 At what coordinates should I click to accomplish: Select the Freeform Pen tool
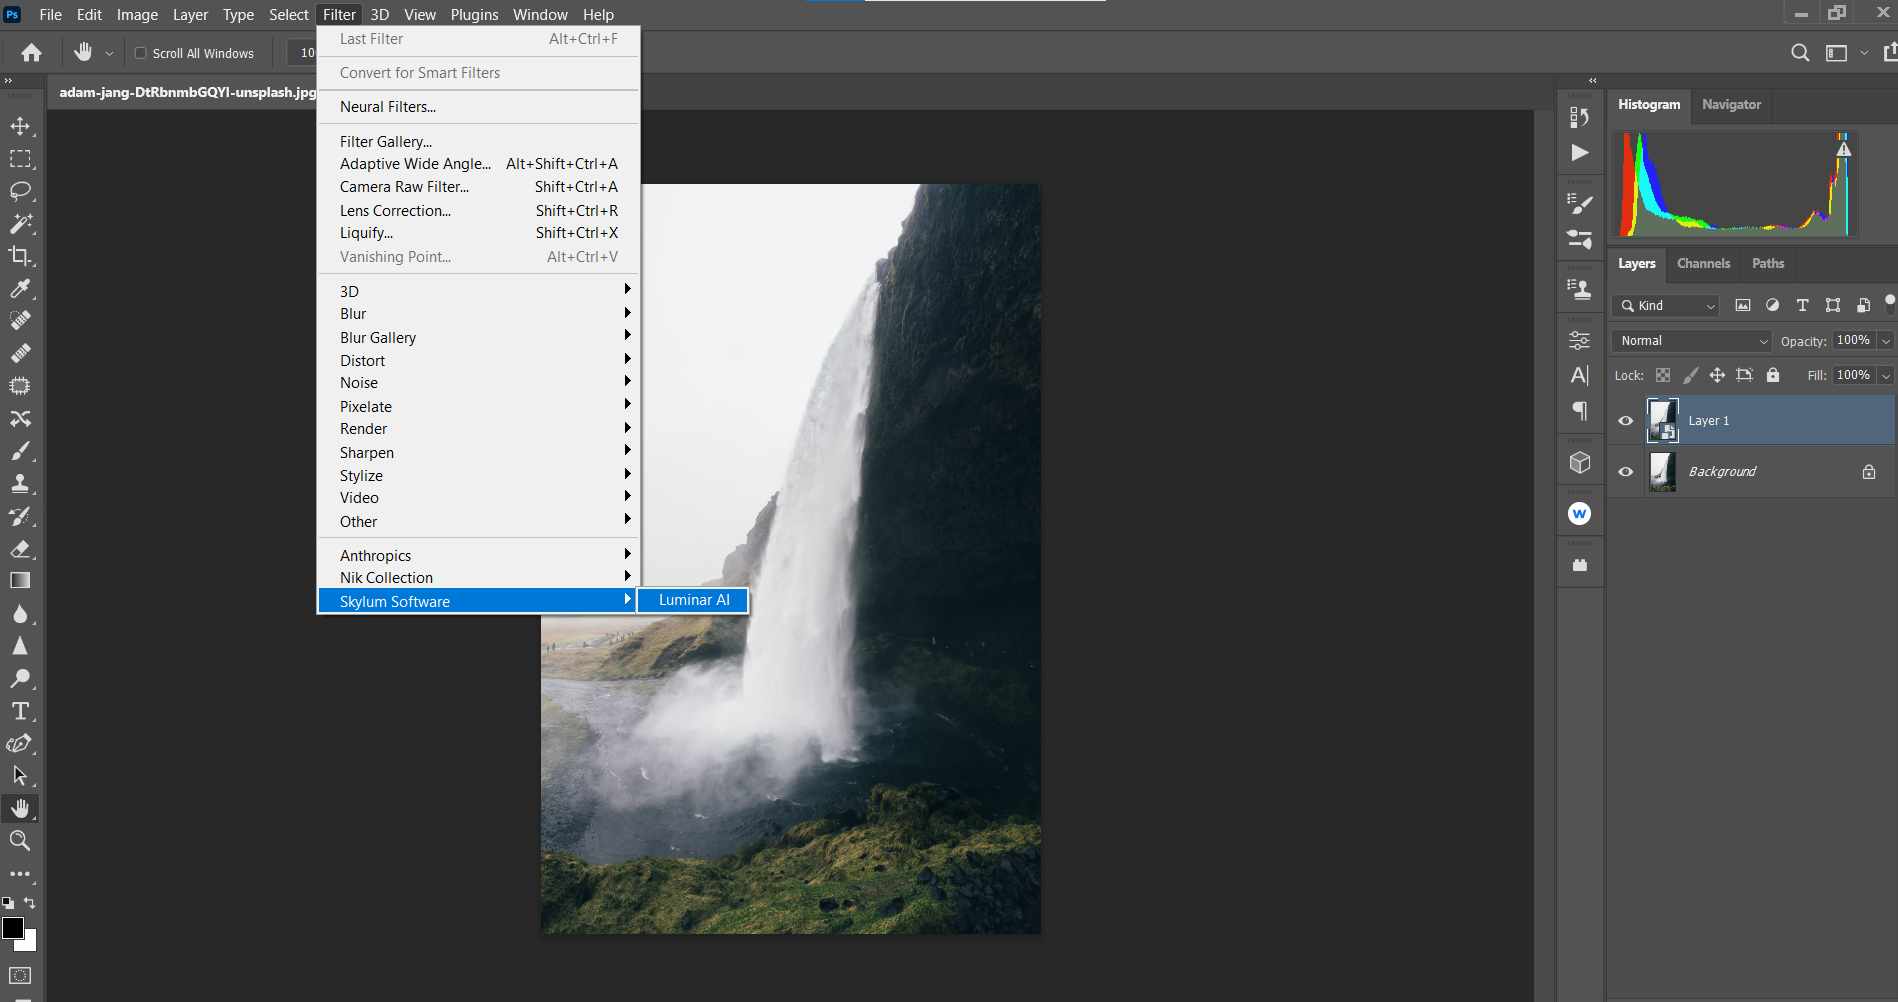[20, 744]
